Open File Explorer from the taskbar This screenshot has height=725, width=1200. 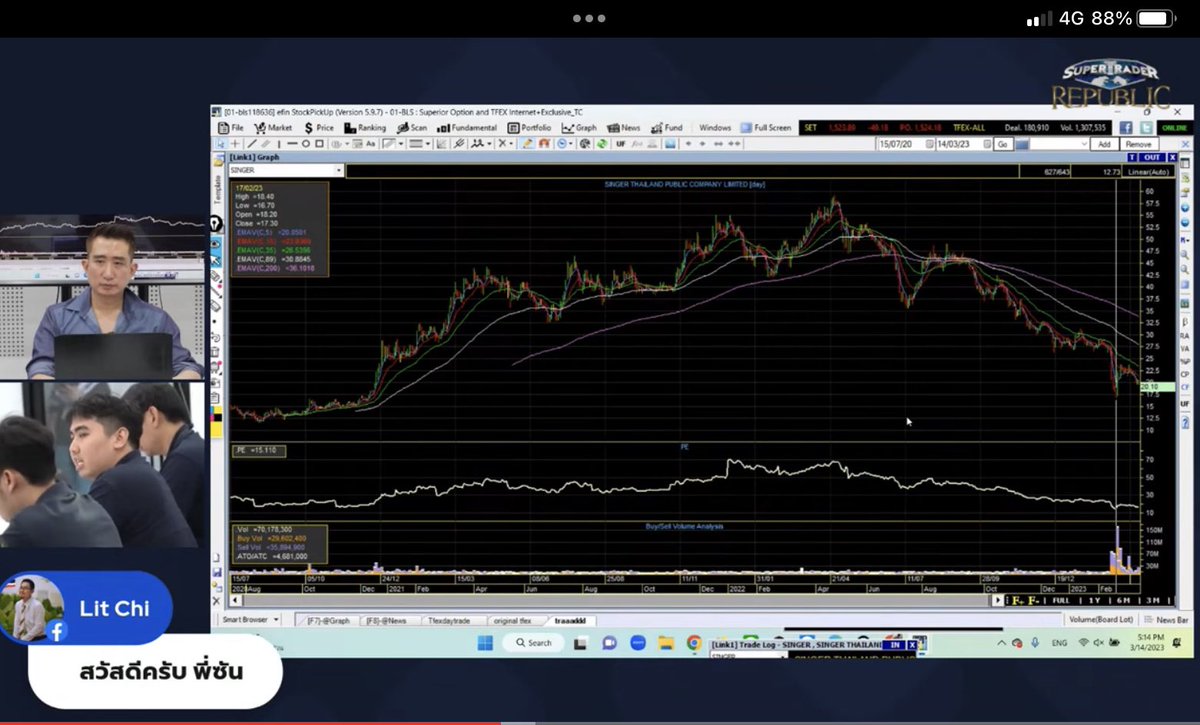(666, 644)
